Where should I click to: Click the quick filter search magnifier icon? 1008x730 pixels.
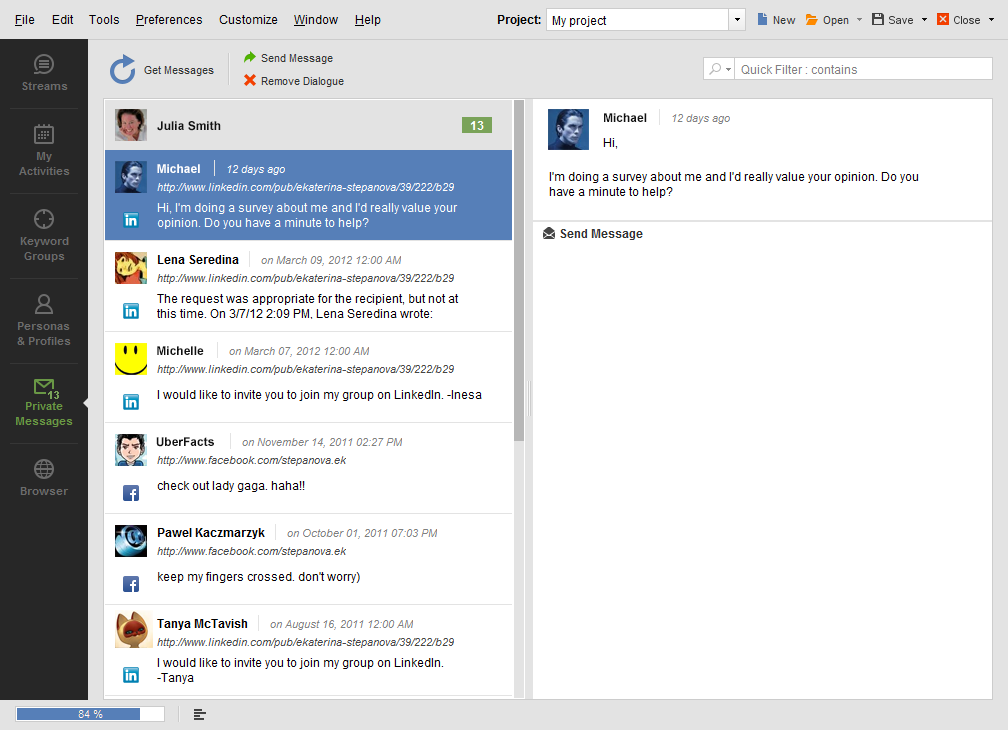715,69
